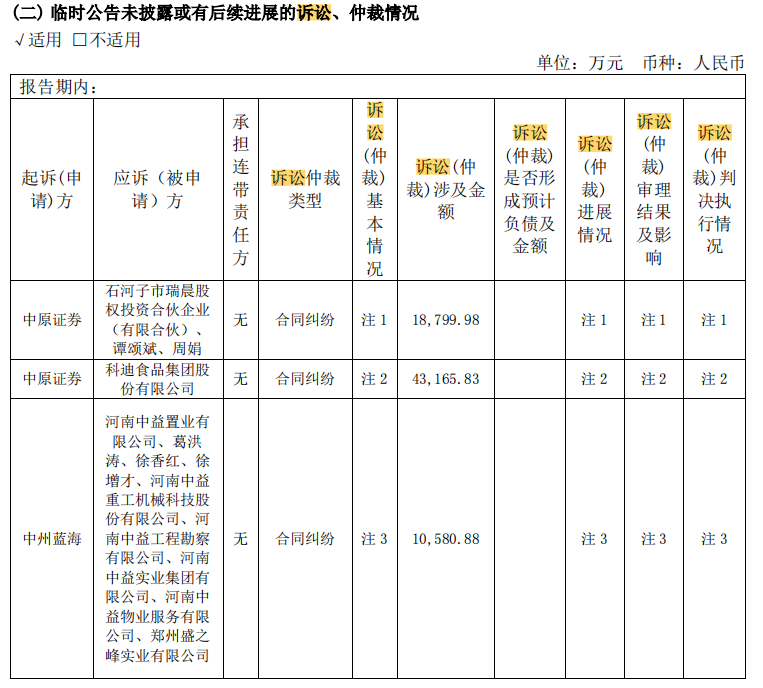
Task: Click the 诉讼仲裁类型 column header
Action: pyautogui.click(x=305, y=189)
